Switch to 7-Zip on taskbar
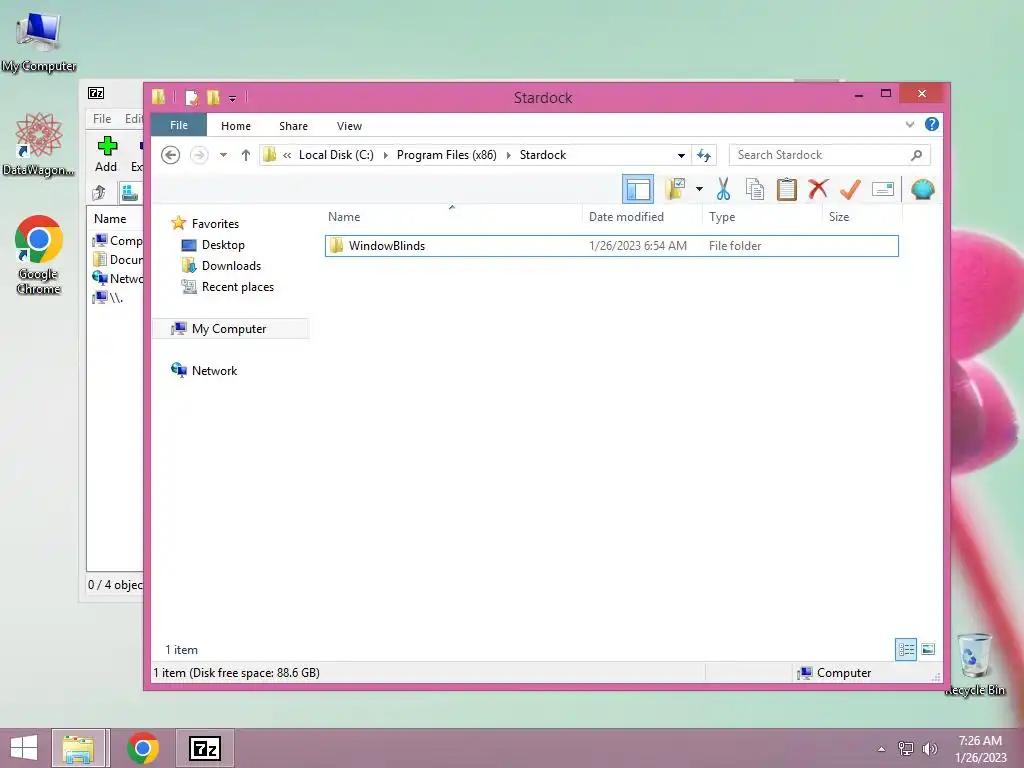 tap(204, 748)
